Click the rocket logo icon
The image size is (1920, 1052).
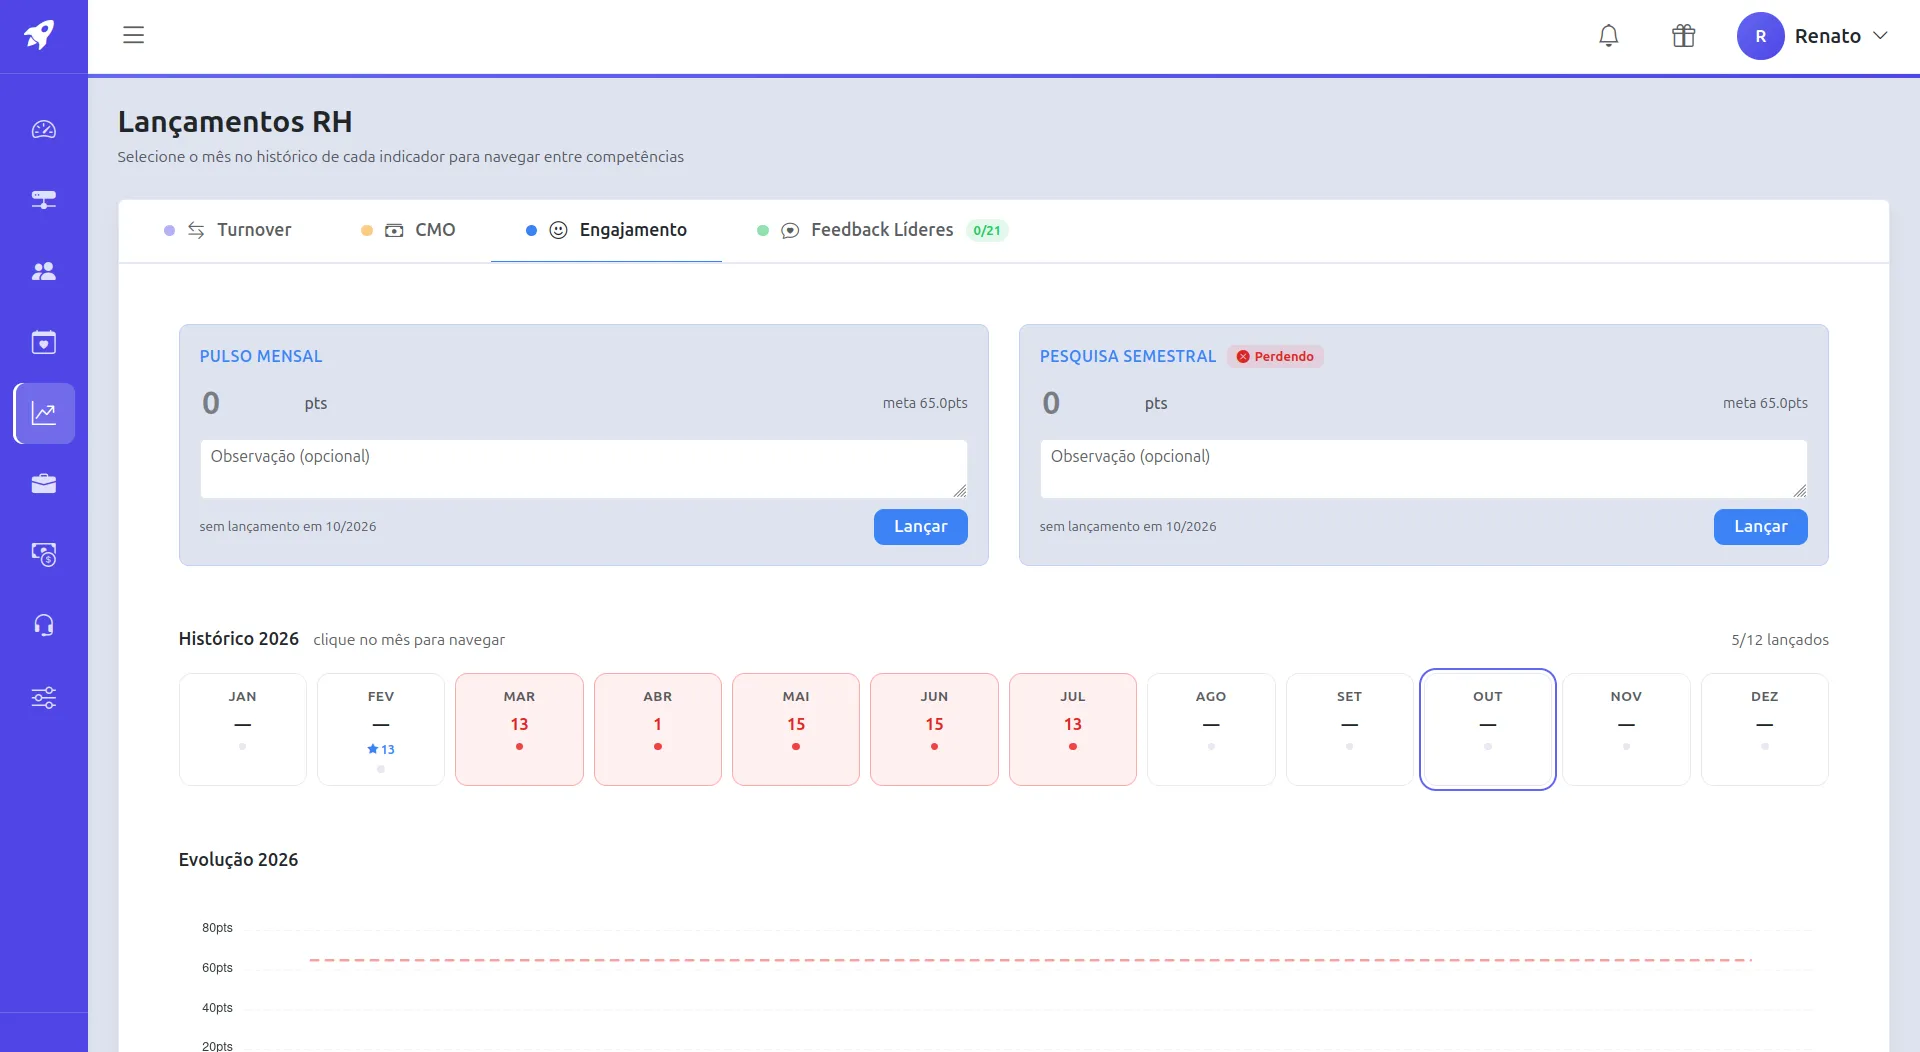40,35
